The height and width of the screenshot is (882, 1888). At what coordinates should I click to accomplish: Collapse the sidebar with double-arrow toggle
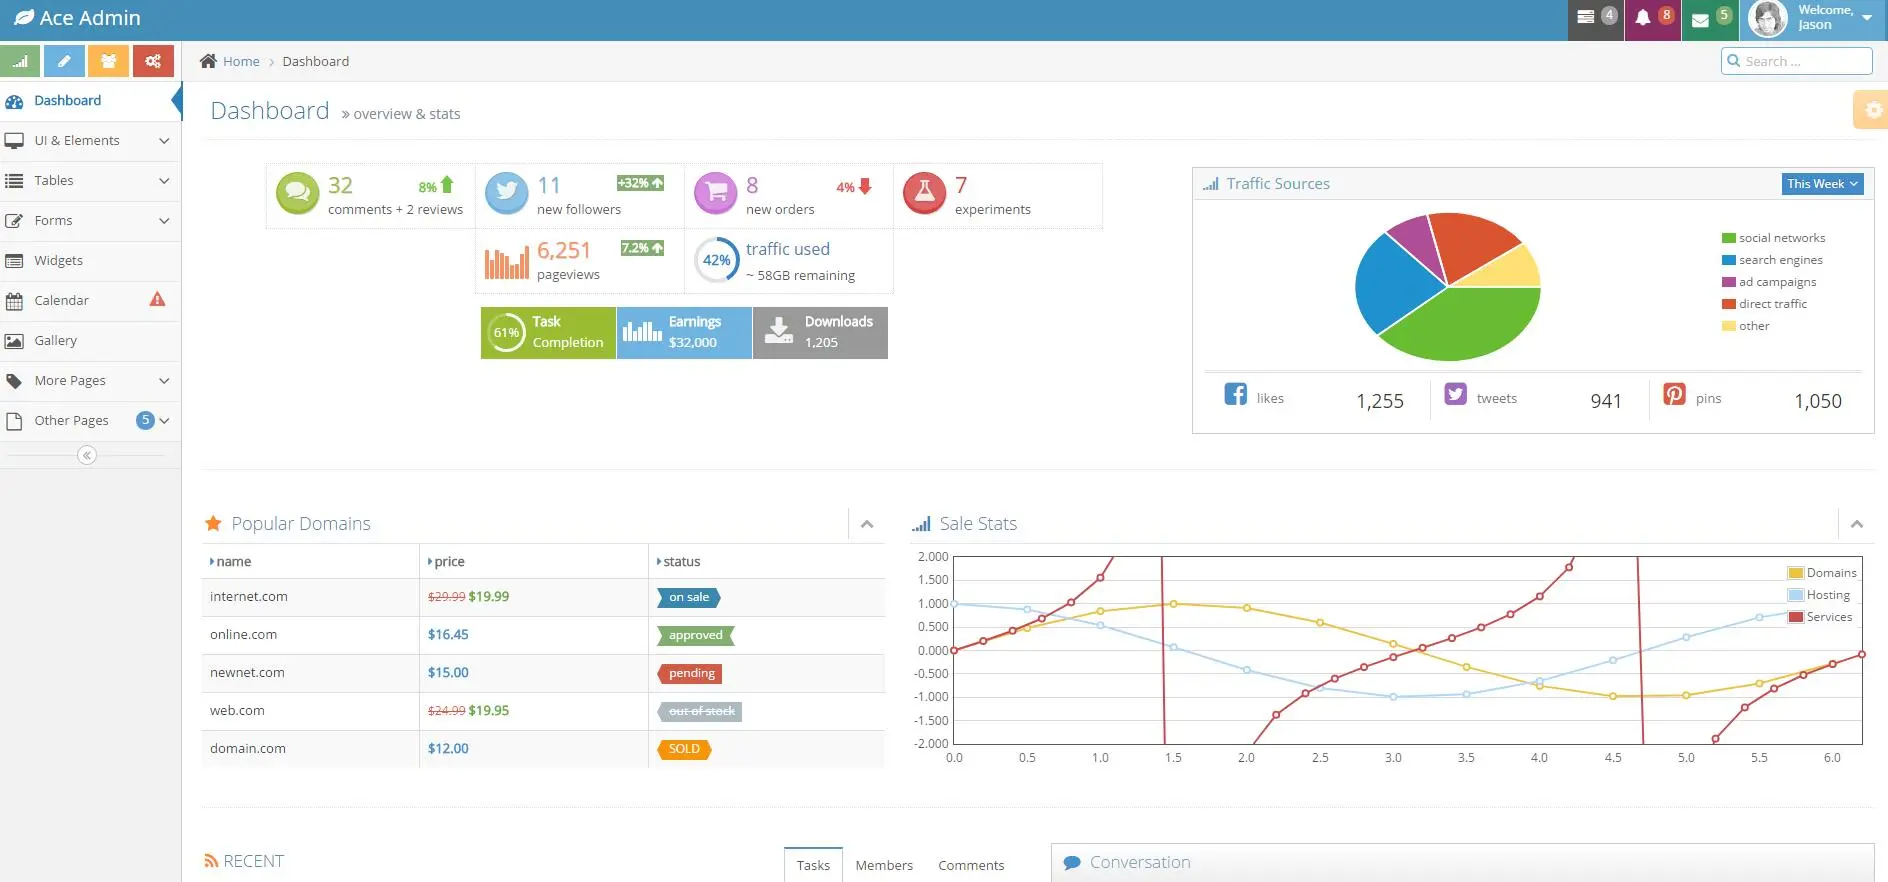coord(87,455)
